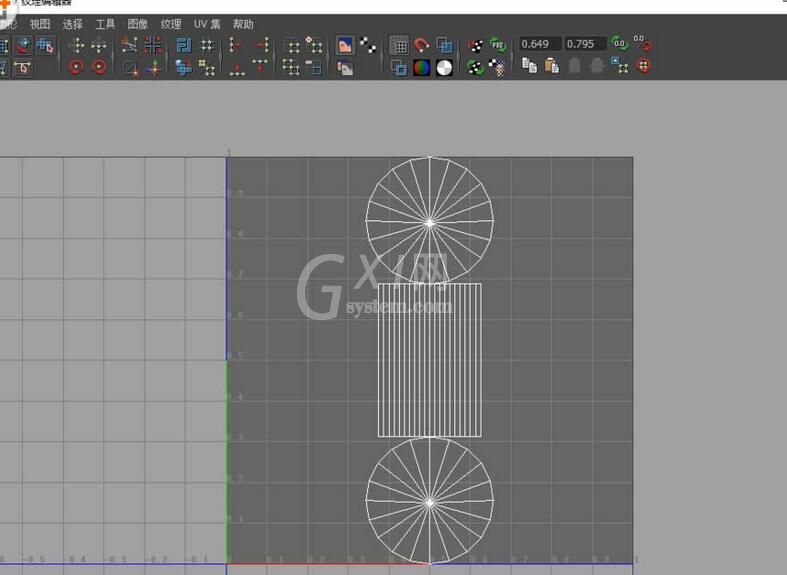Snap selected UVs to grid icon
The image size is (787, 575).
point(206,46)
